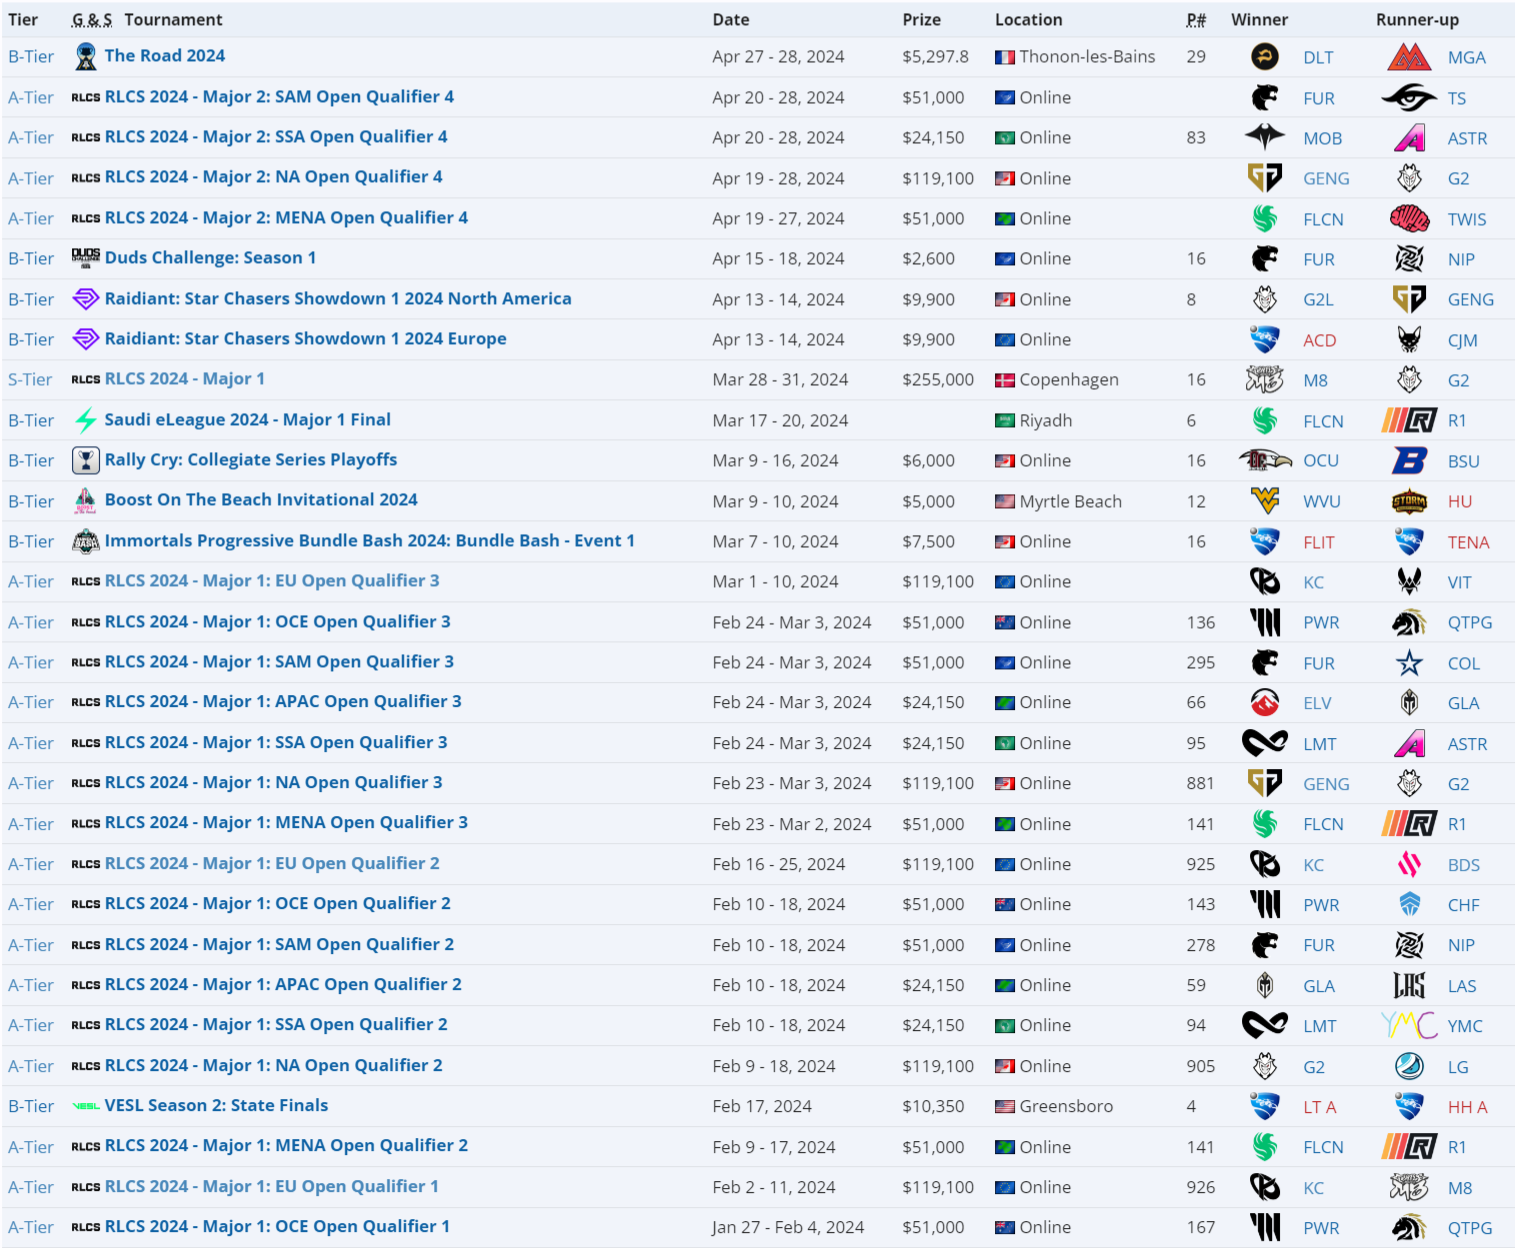Click the ELV winner team logo
The width and height of the screenshot is (1515, 1248).
pos(1265,703)
